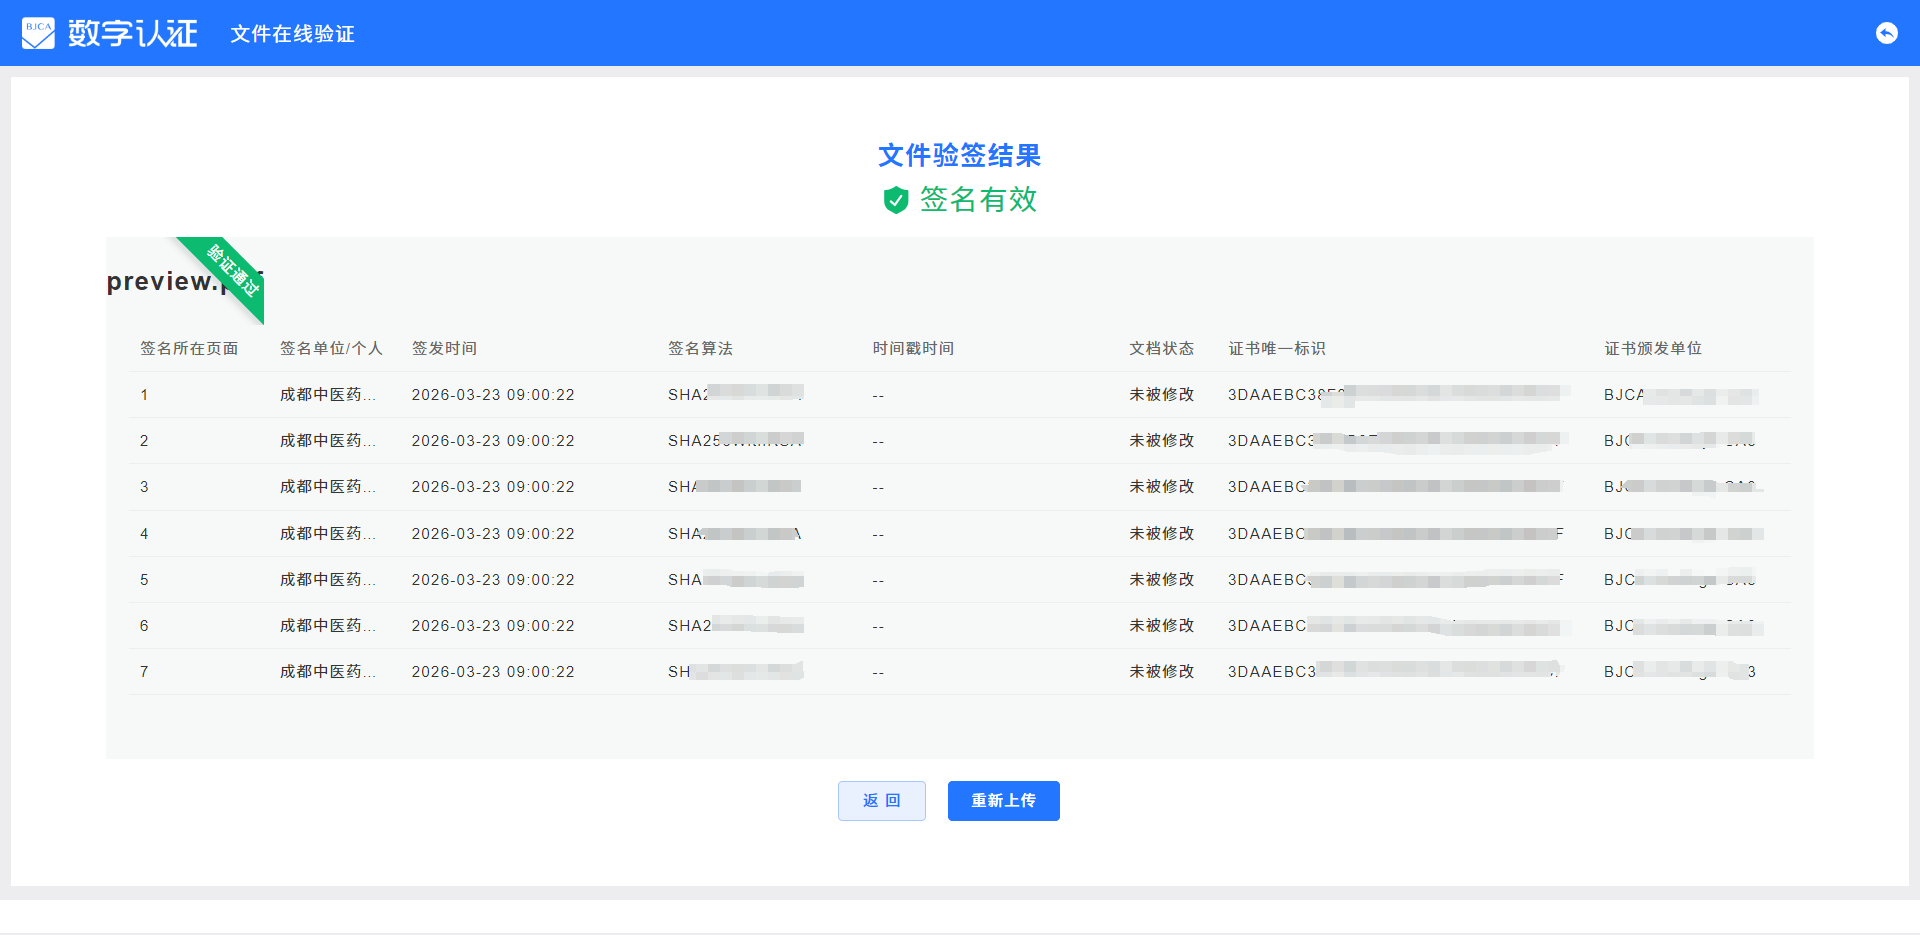Viewport: 1920px width, 935px height.
Task: Select page number 2 cell
Action: pyautogui.click(x=144, y=441)
